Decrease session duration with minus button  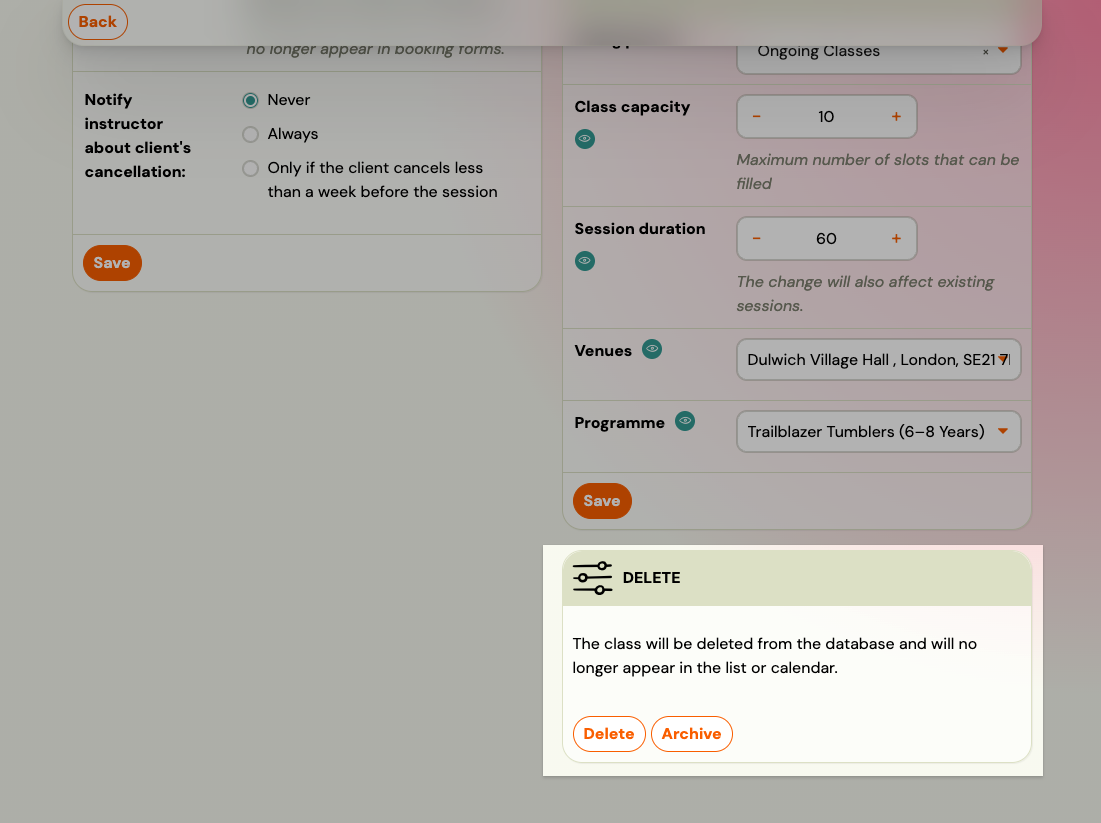coord(757,239)
